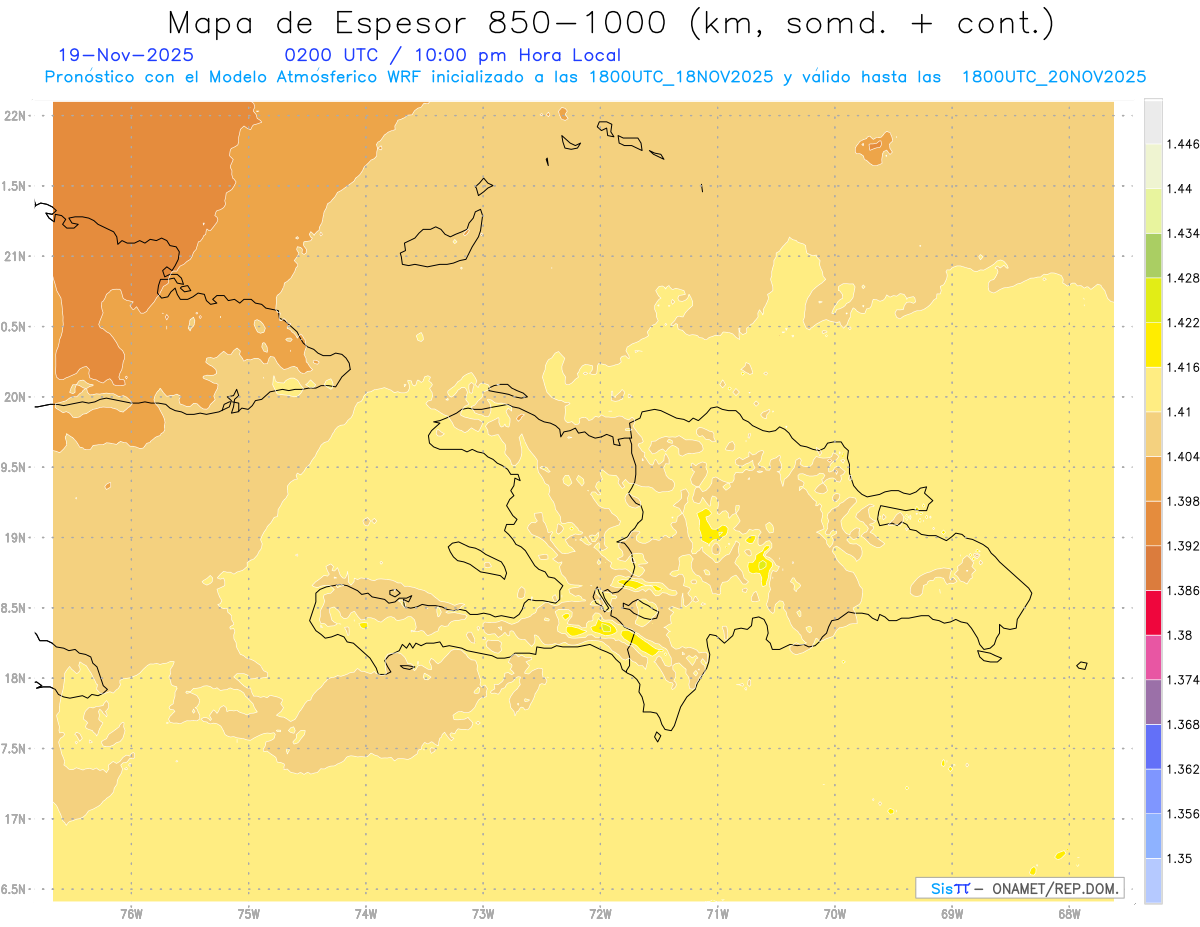Click the legend value '1.386'
This screenshot has height=927, width=1200.
click(x=1183, y=590)
